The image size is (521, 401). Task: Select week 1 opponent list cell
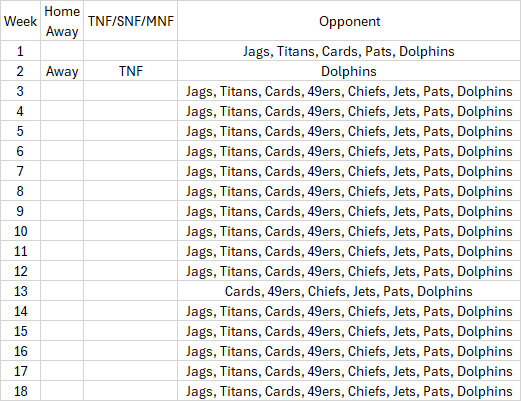349,51
